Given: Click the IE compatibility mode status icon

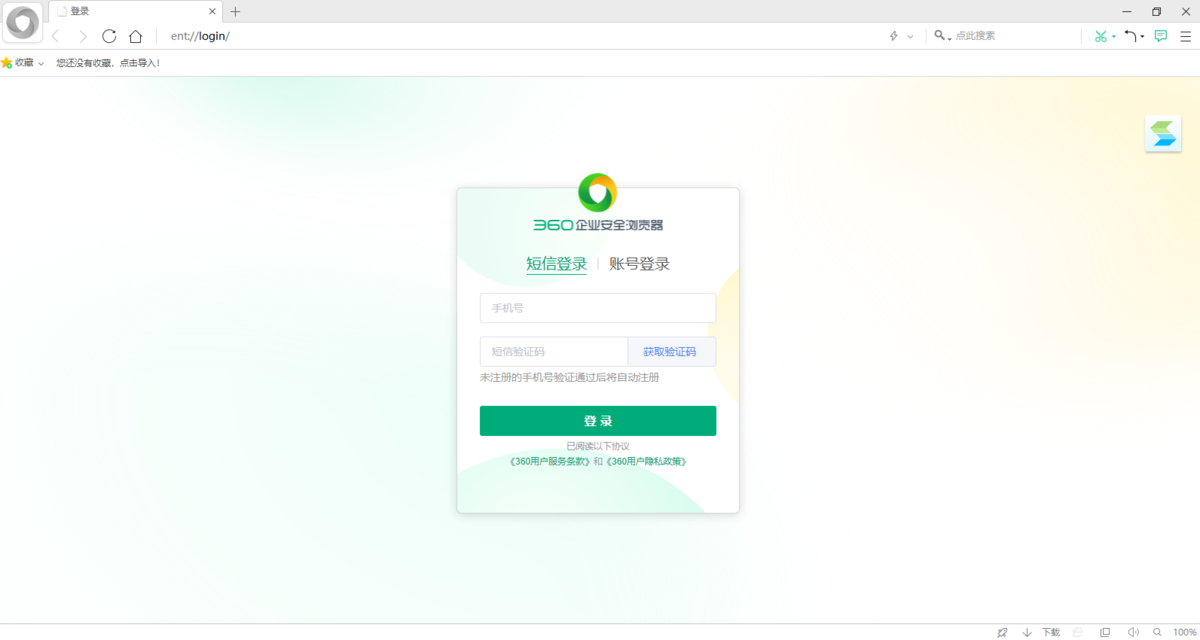Looking at the screenshot, I should 1078,632.
